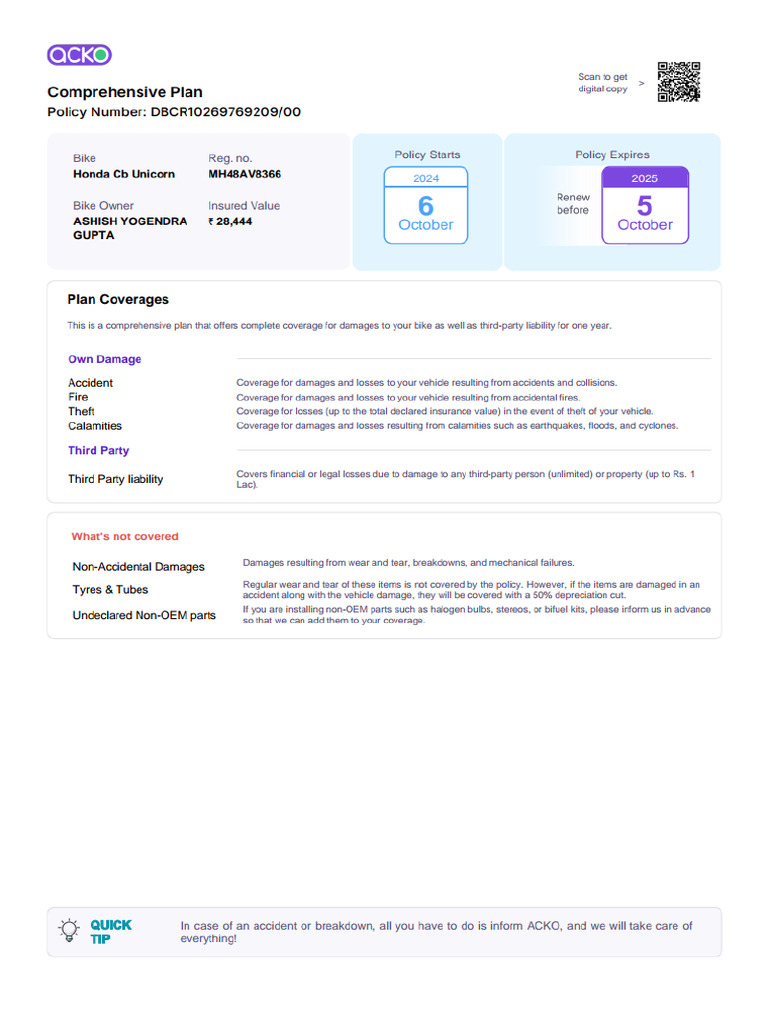Click the Policy Starts 6 October calendar card

tap(426, 205)
